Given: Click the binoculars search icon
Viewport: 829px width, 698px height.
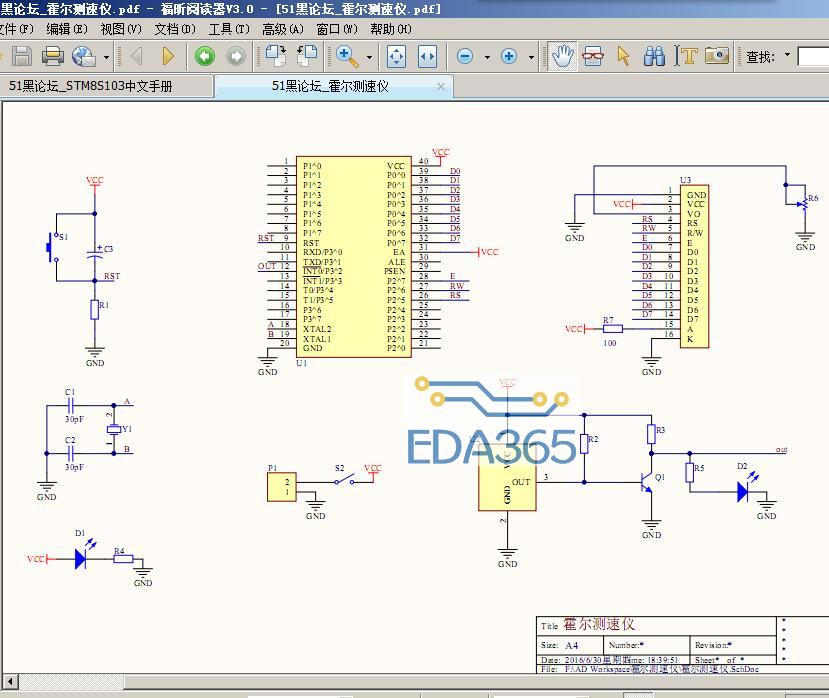Looking at the screenshot, I should click(655, 56).
